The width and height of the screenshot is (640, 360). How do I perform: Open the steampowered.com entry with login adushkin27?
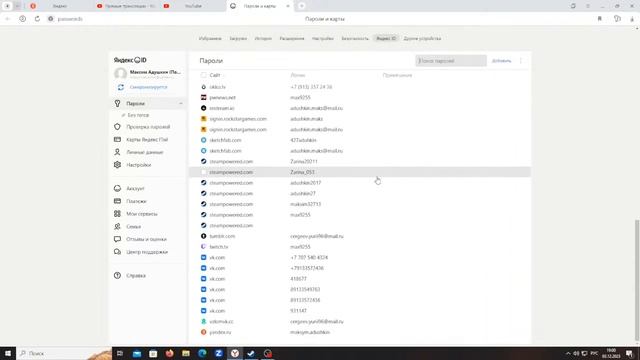tap(360, 193)
